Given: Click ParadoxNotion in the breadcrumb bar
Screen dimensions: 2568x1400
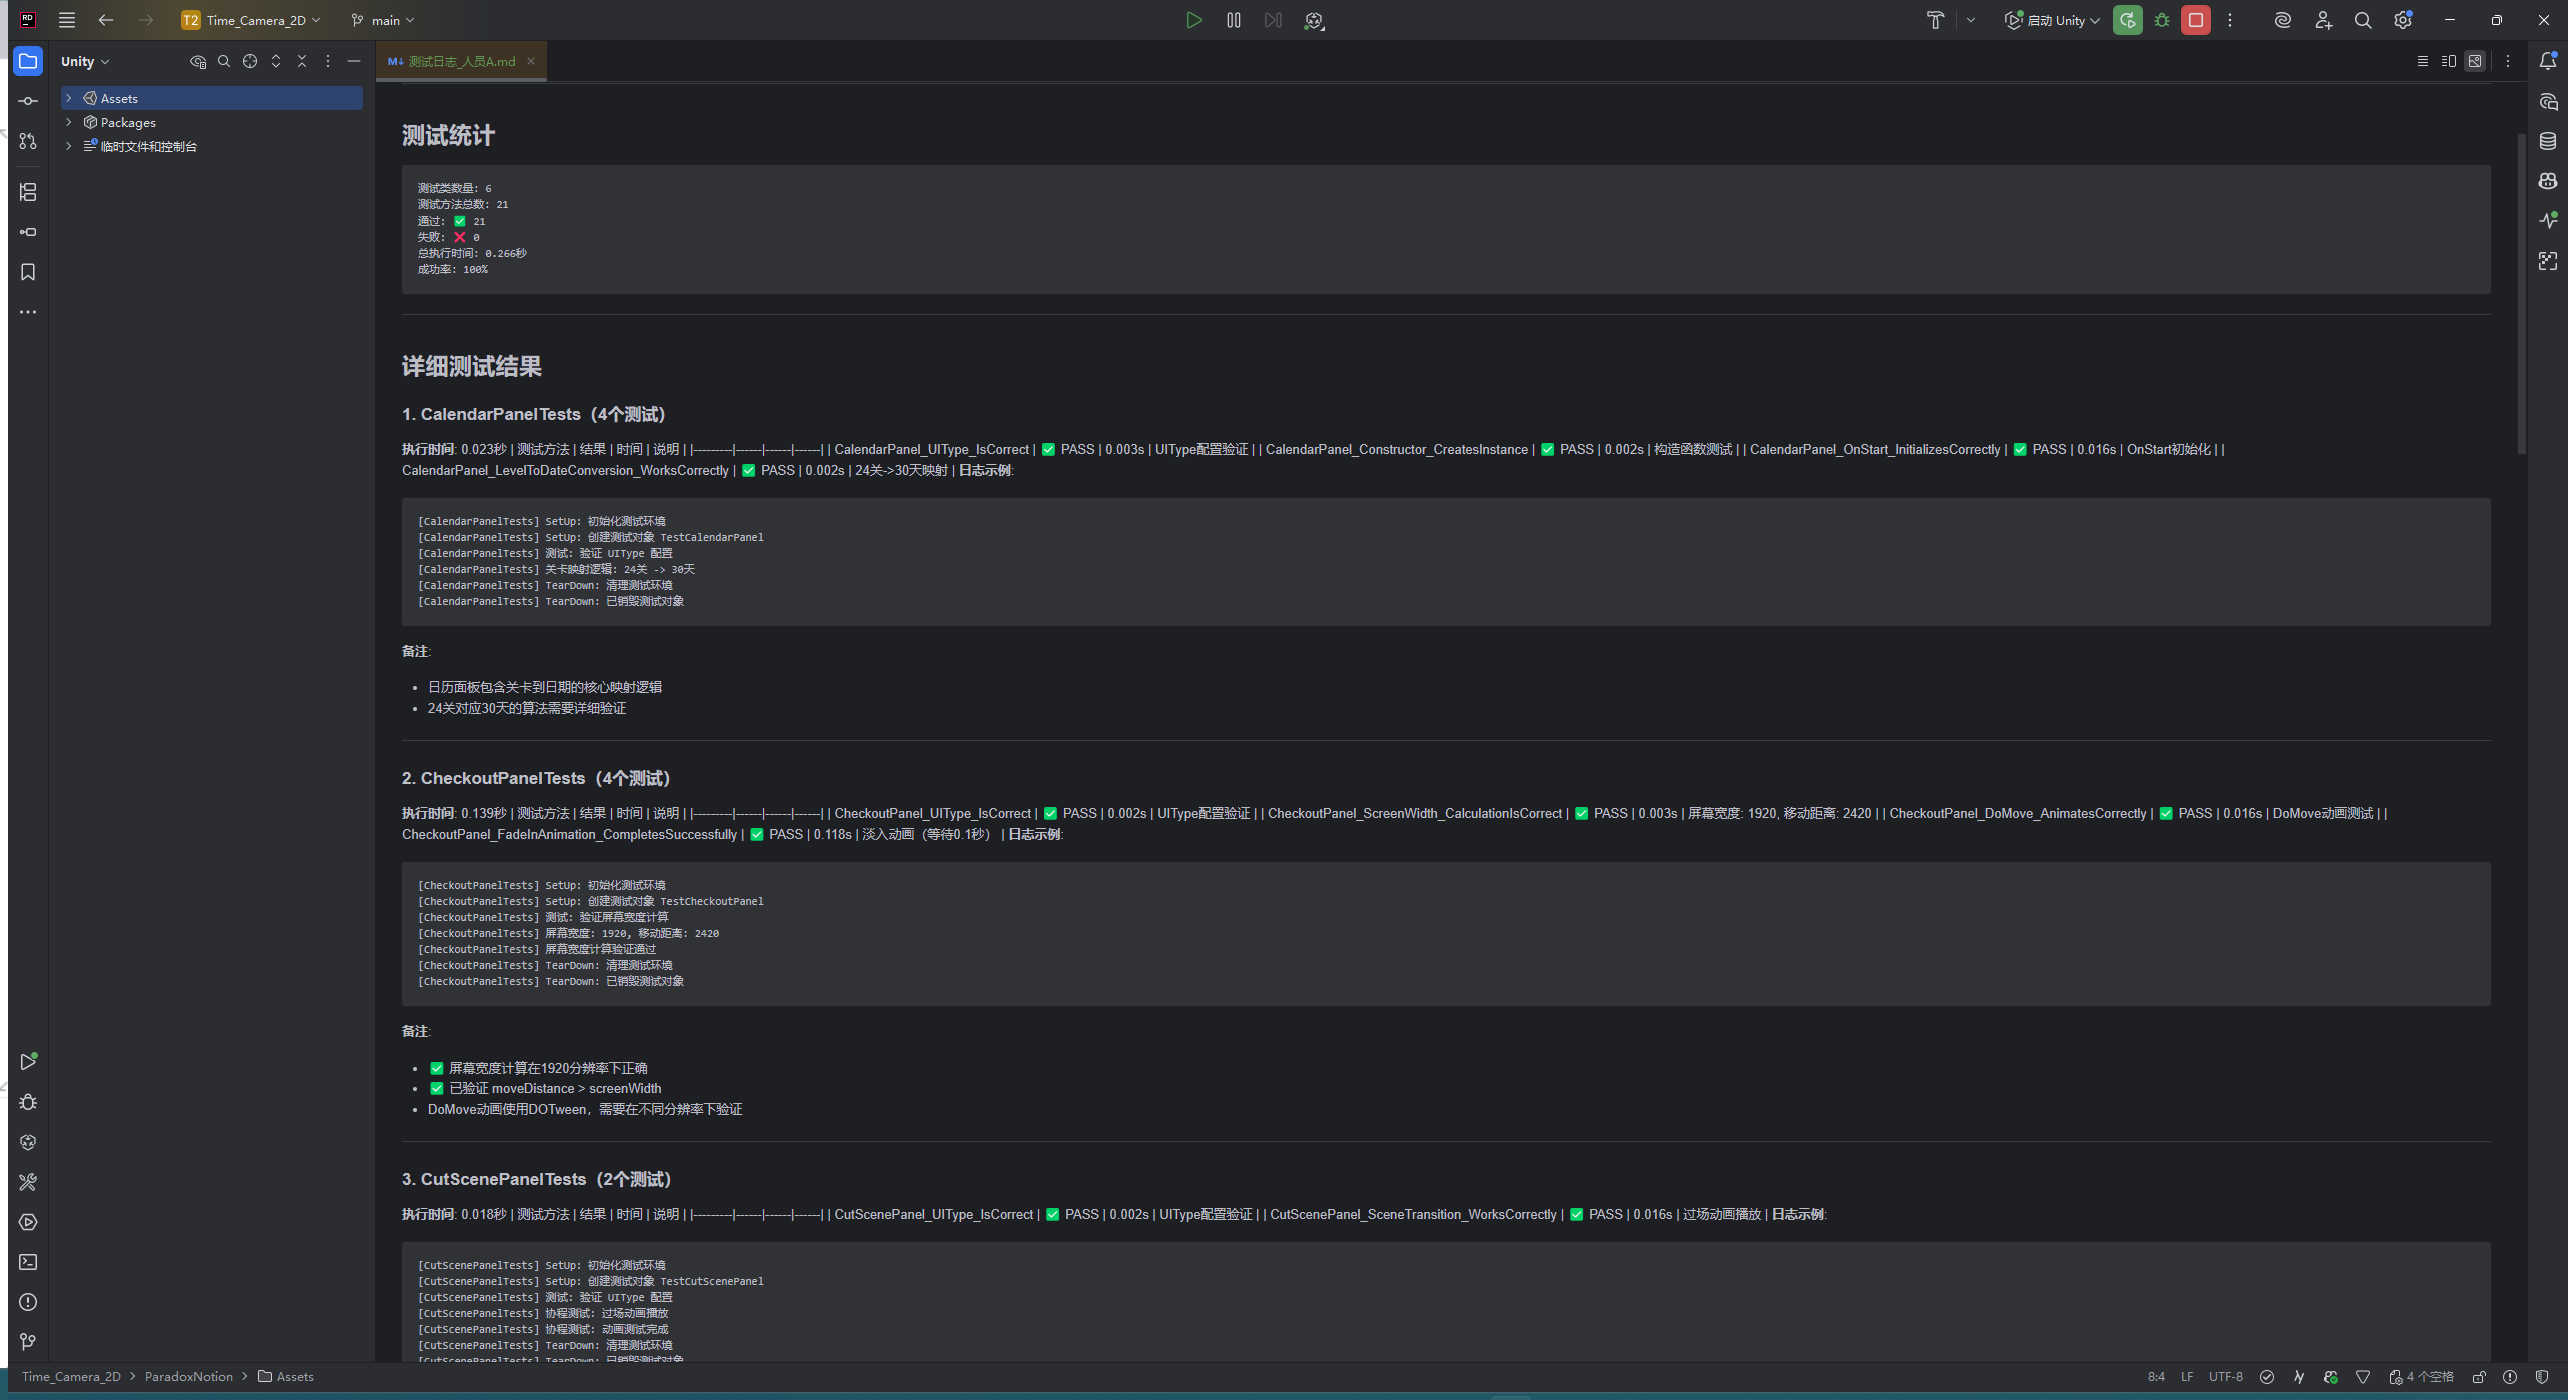Looking at the screenshot, I should click(188, 1377).
